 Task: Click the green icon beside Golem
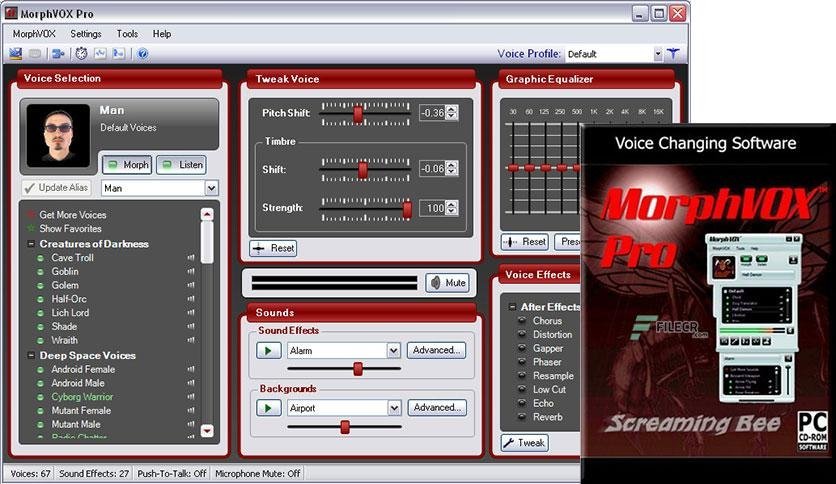point(40,286)
